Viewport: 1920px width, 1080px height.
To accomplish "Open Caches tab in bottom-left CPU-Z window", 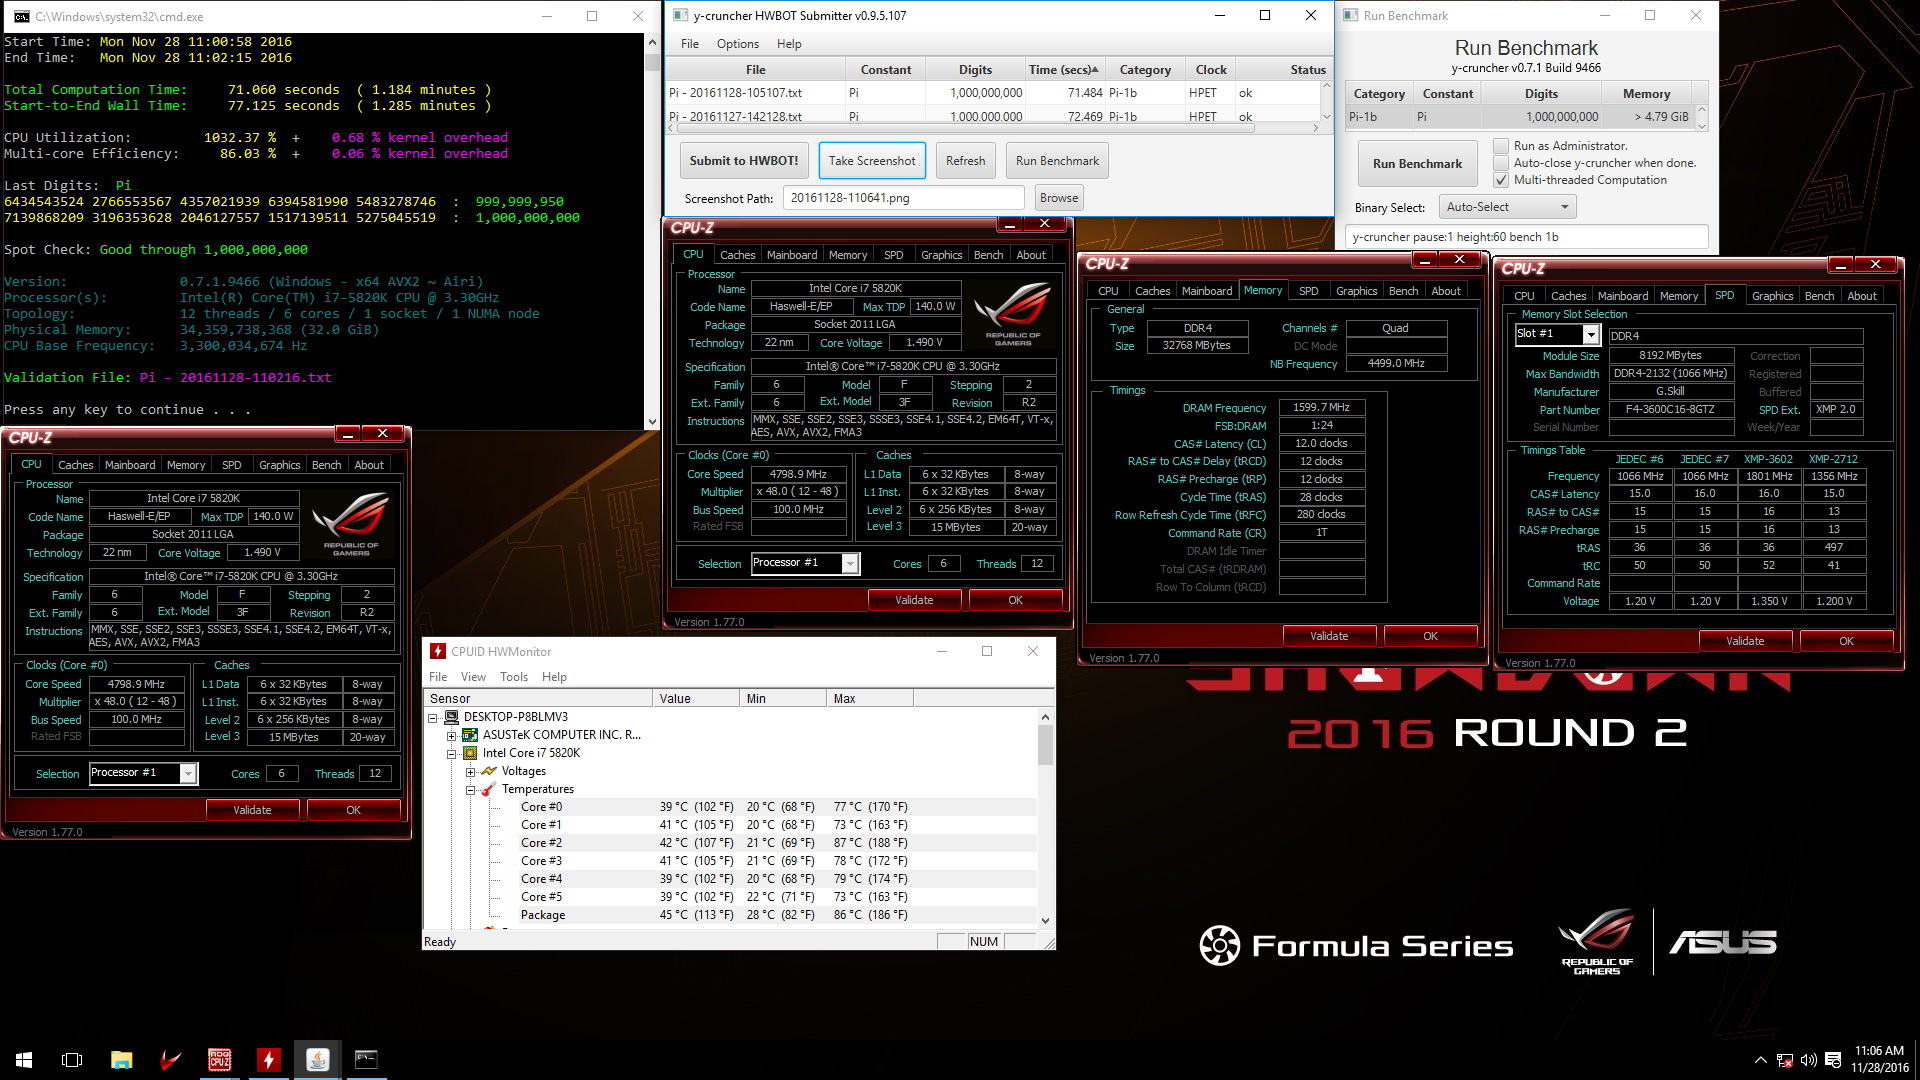I will (75, 465).
